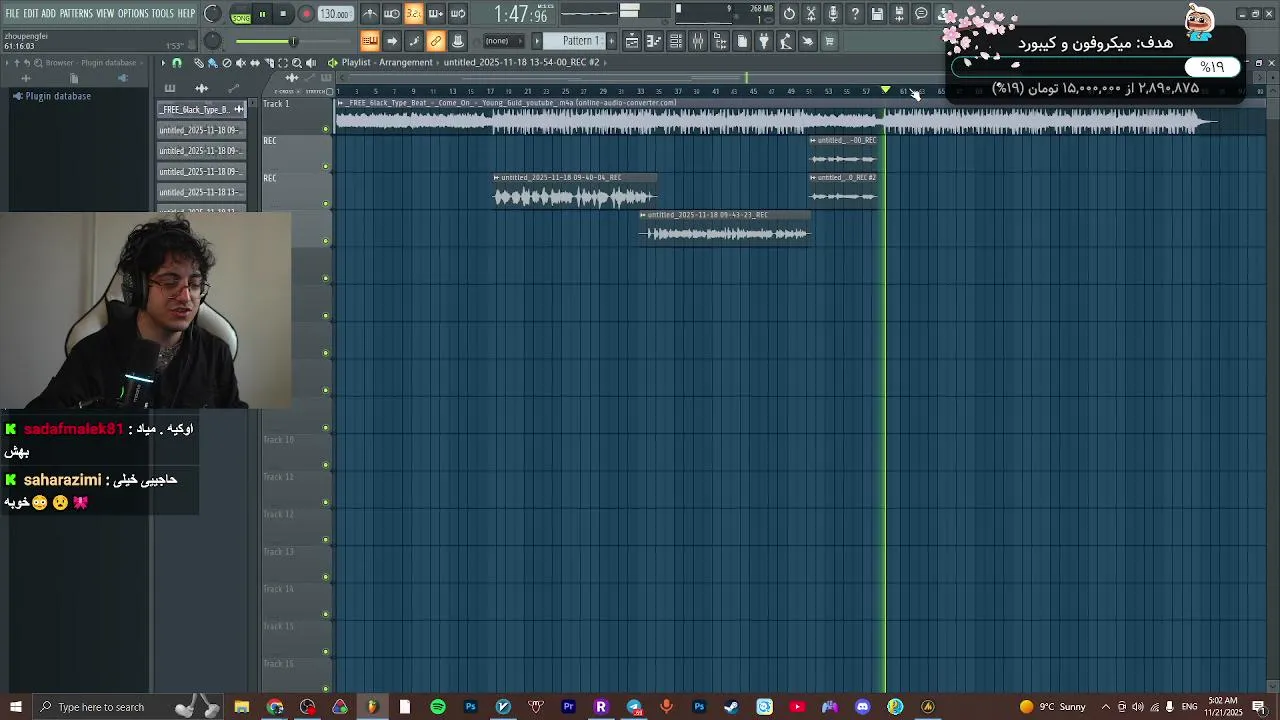Click the add new pattern plus button
The height and width of the screenshot is (720, 1280).
click(x=612, y=41)
